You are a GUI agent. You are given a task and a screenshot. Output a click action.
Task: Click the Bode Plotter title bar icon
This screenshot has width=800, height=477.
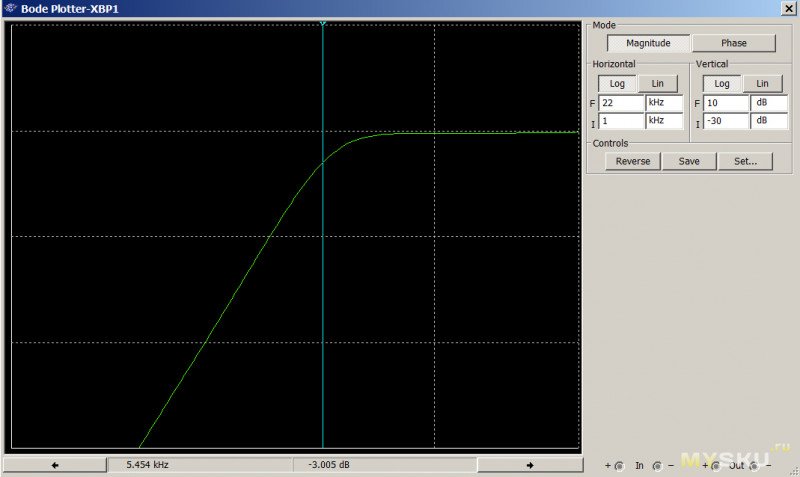tap(9, 8)
